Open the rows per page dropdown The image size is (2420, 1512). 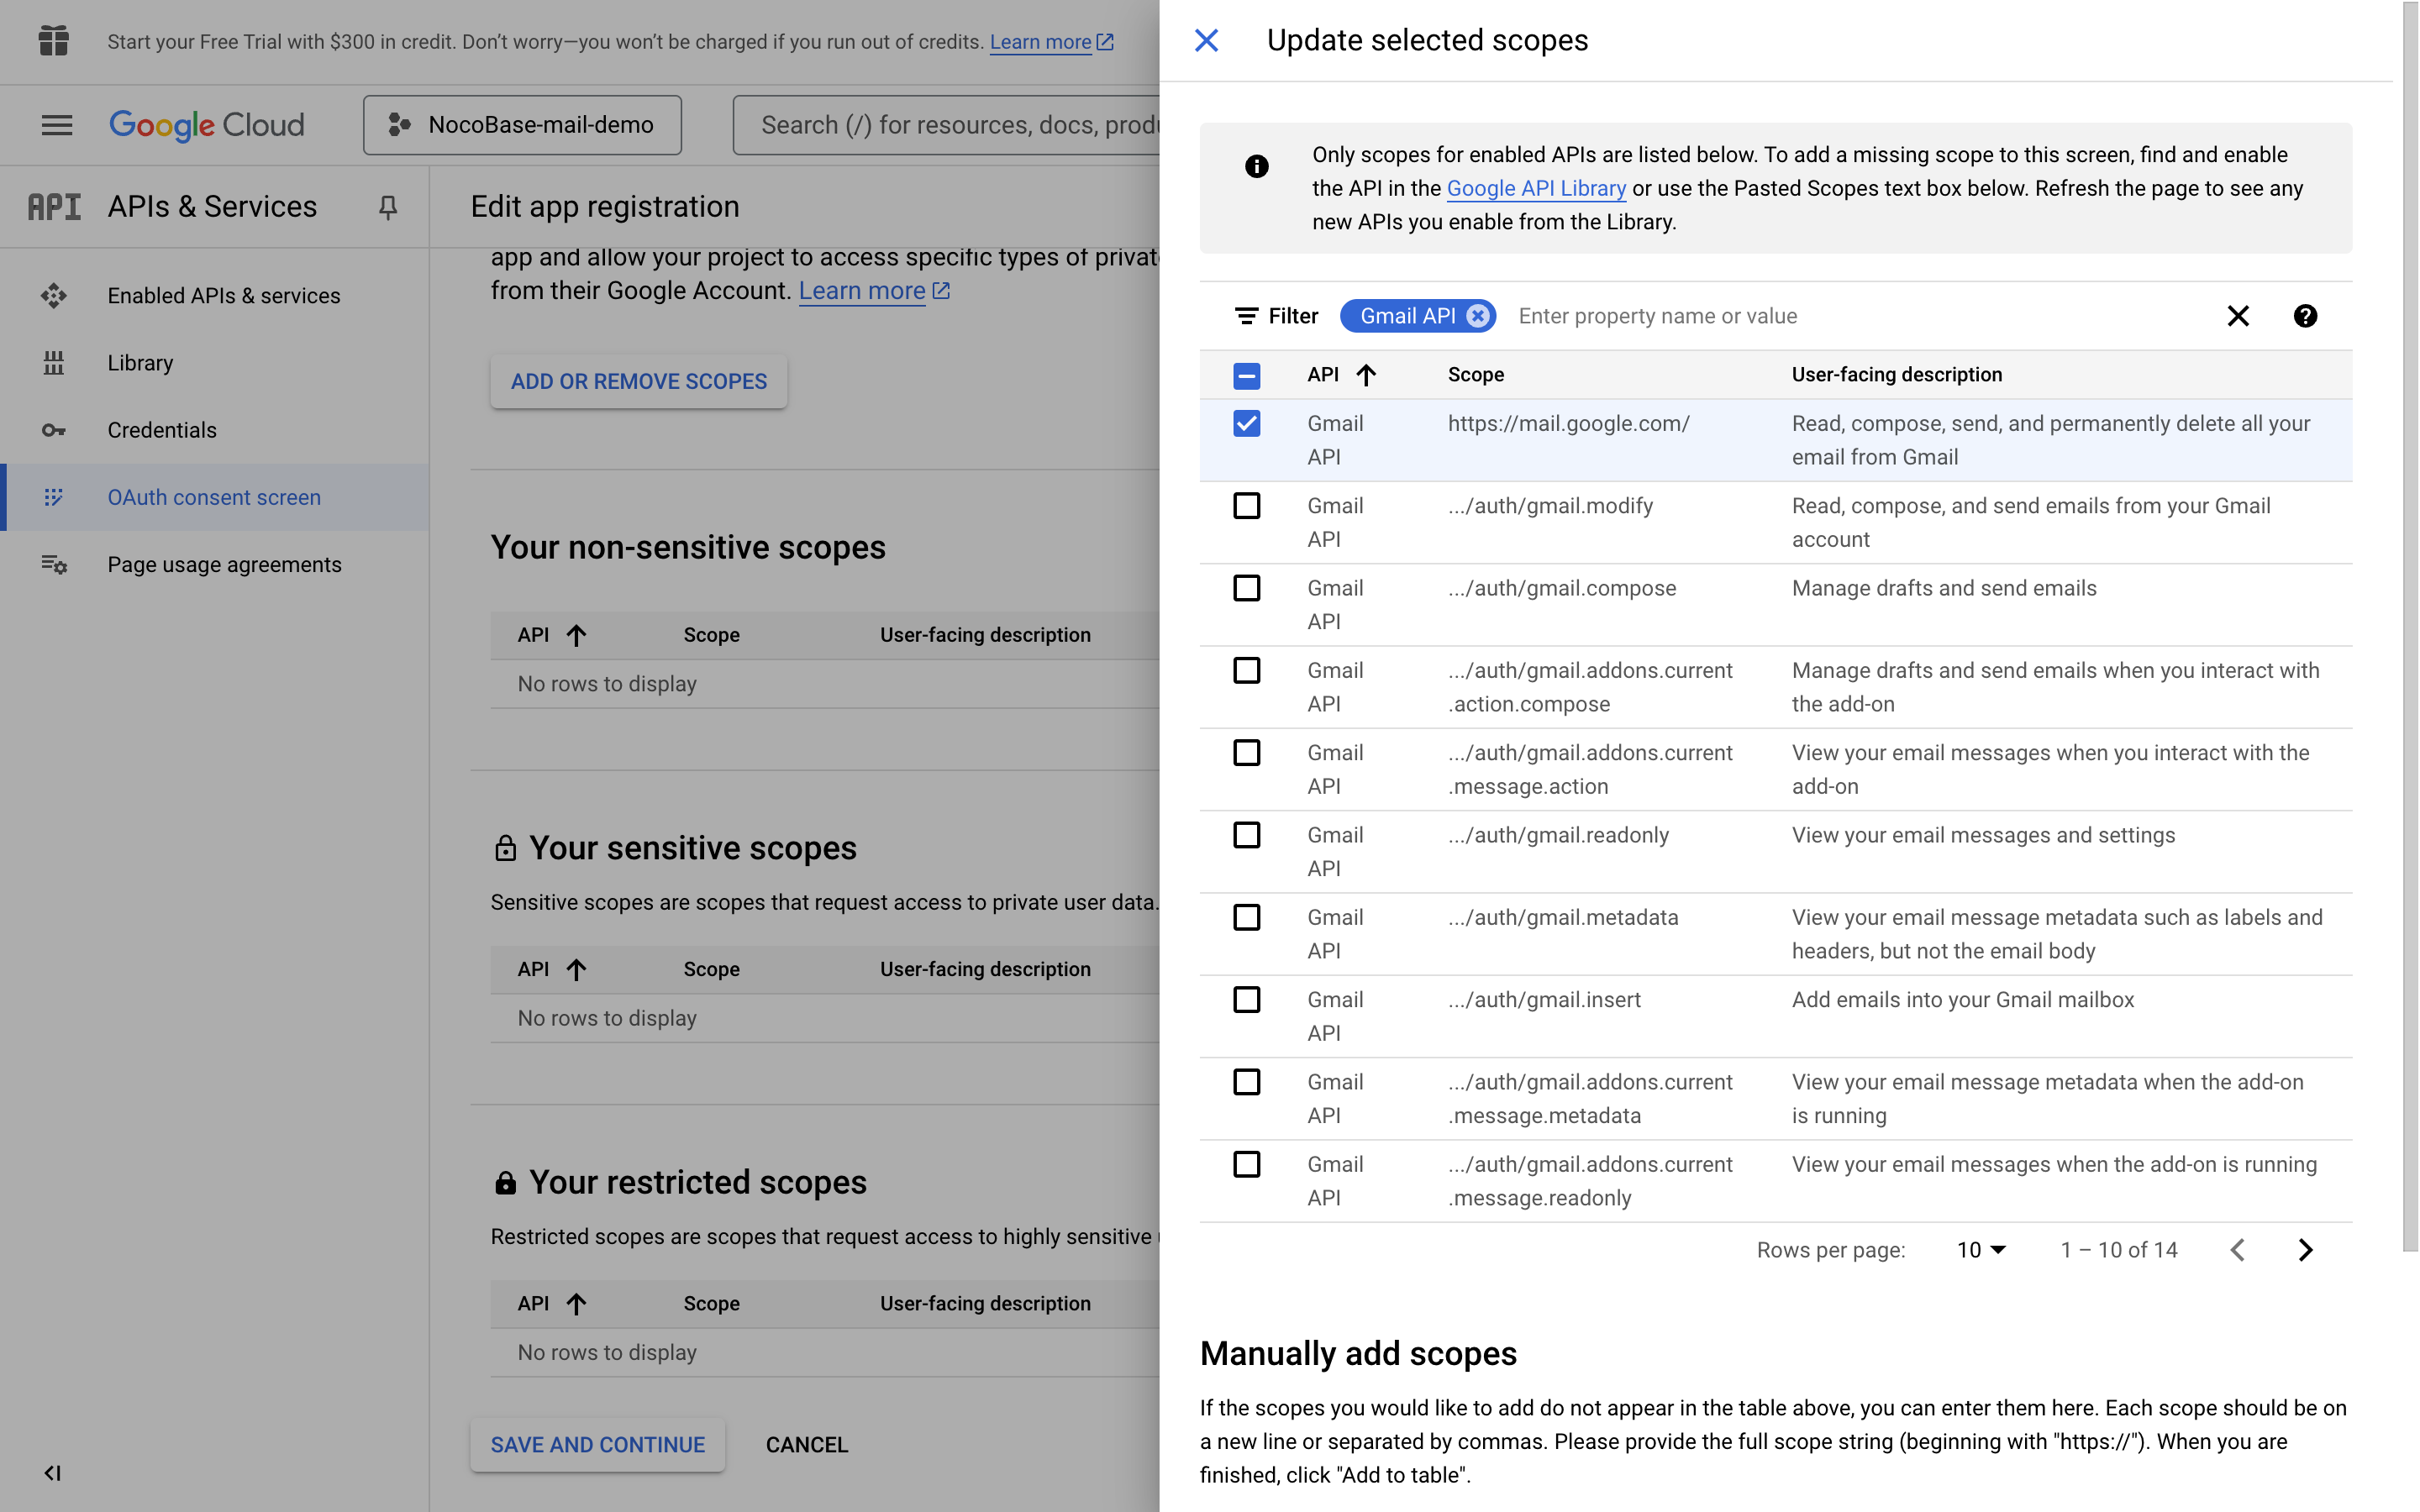coord(1981,1250)
